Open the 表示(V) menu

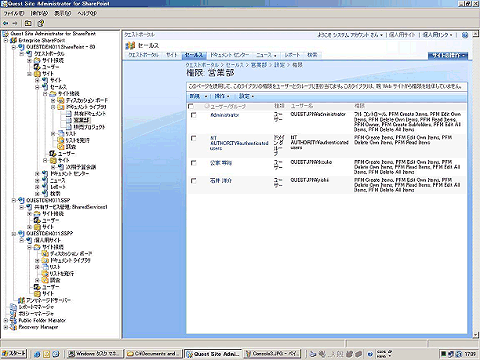pos(63,13)
